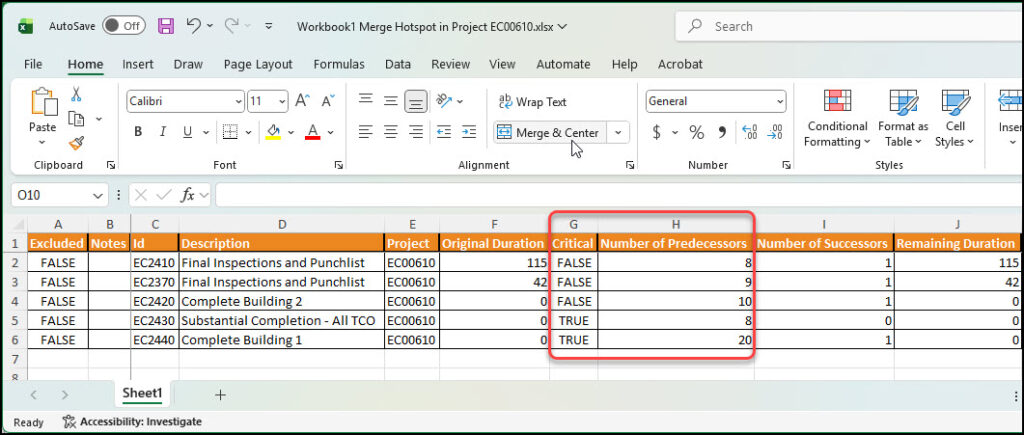The image size is (1024, 435).
Task: Click the Paste clipboard icon
Action: 43,102
